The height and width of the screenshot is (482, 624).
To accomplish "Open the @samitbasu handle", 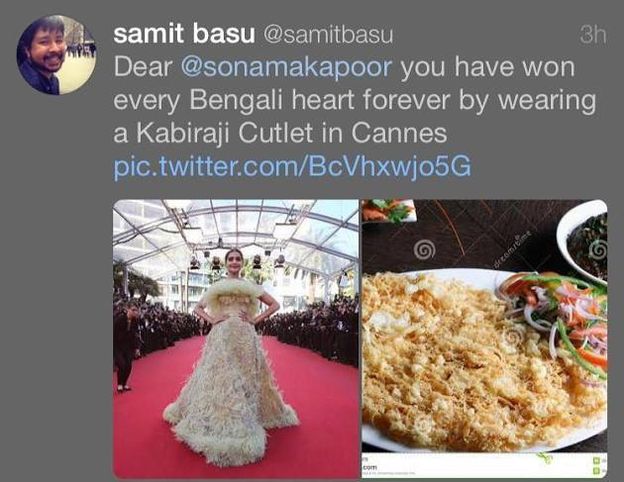I will [x=328, y=35].
